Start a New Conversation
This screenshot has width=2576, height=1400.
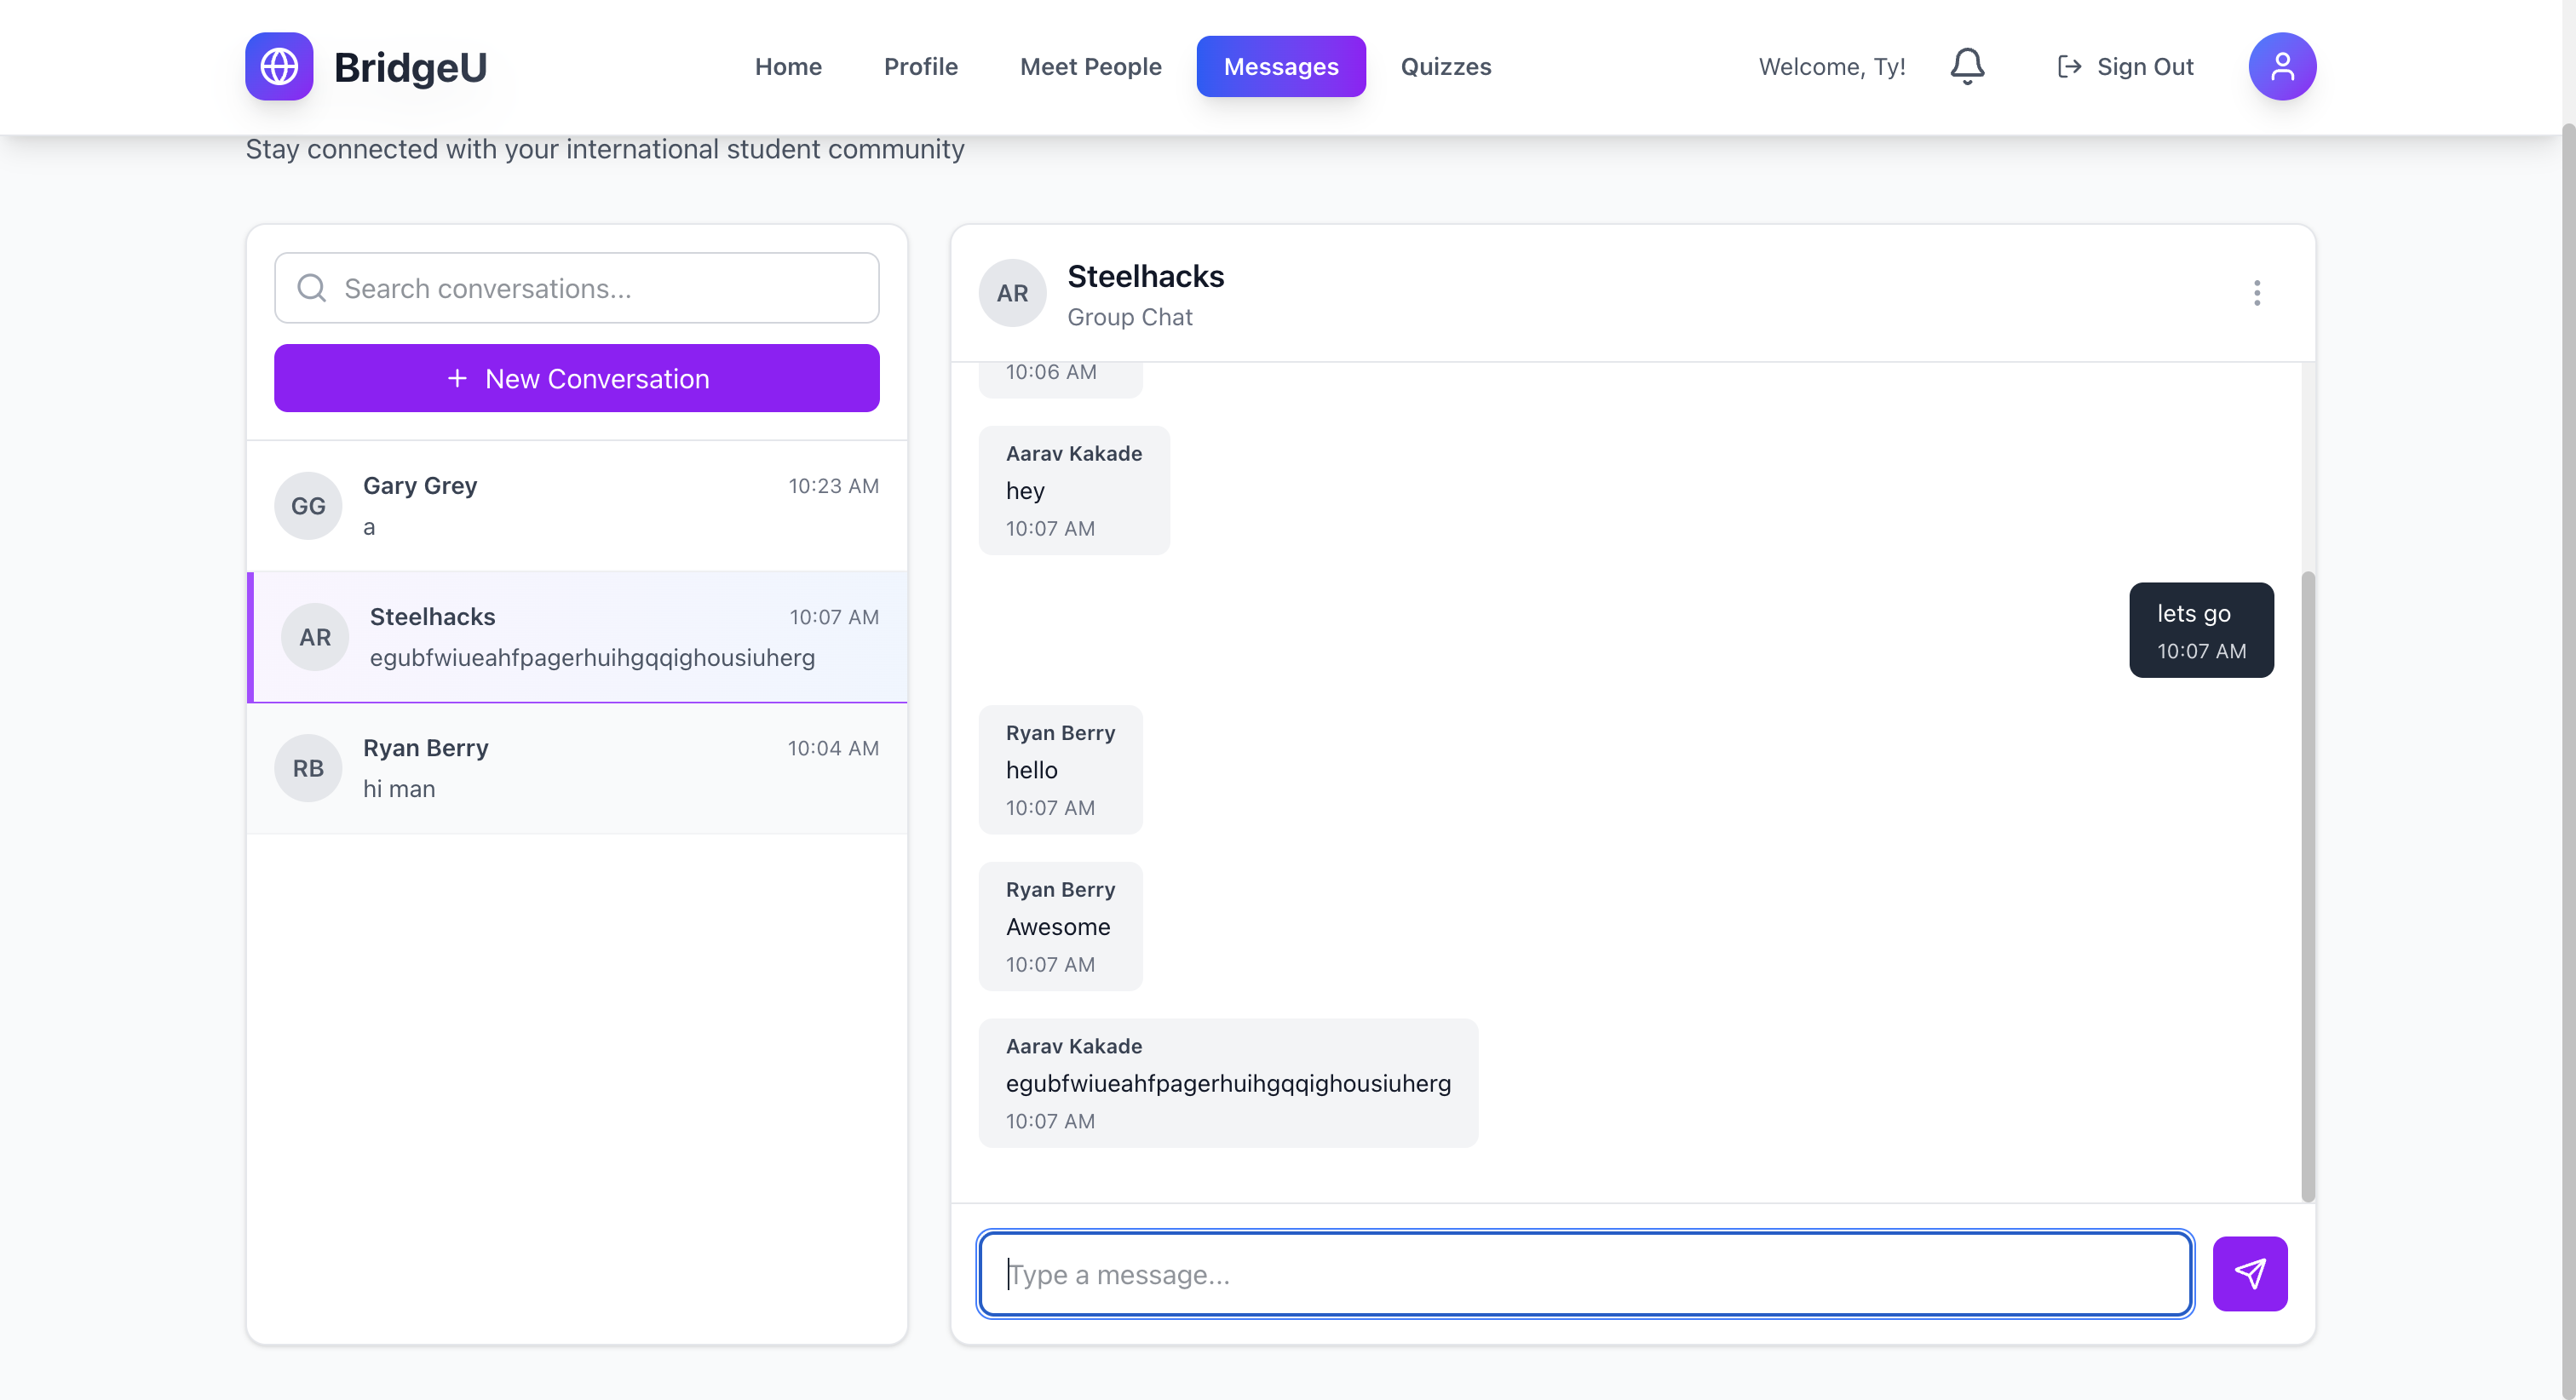577,378
